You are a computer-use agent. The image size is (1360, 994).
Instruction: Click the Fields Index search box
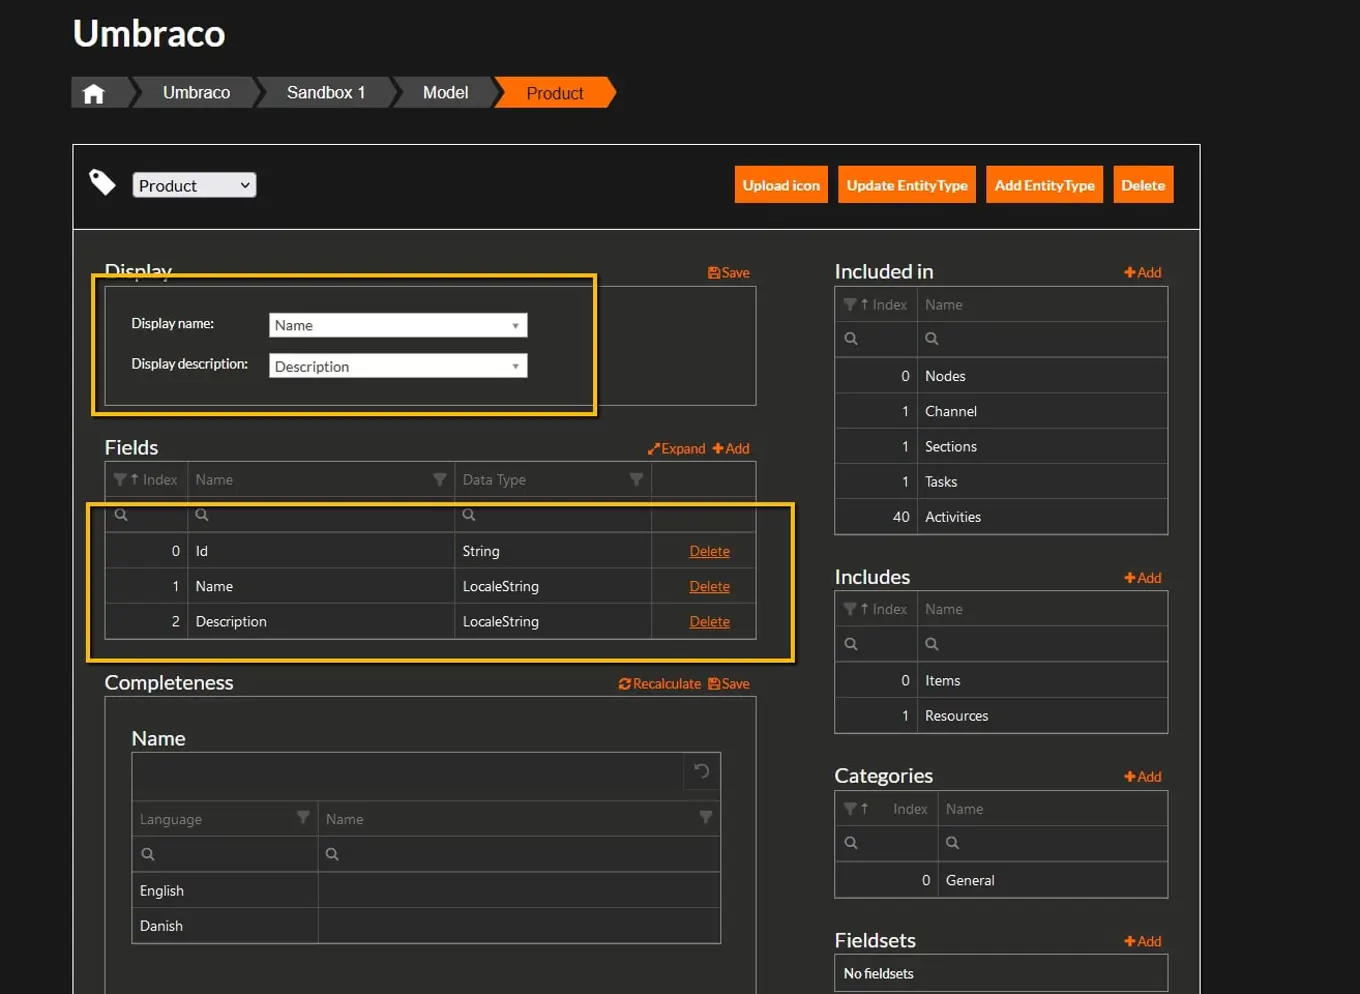[x=146, y=515]
